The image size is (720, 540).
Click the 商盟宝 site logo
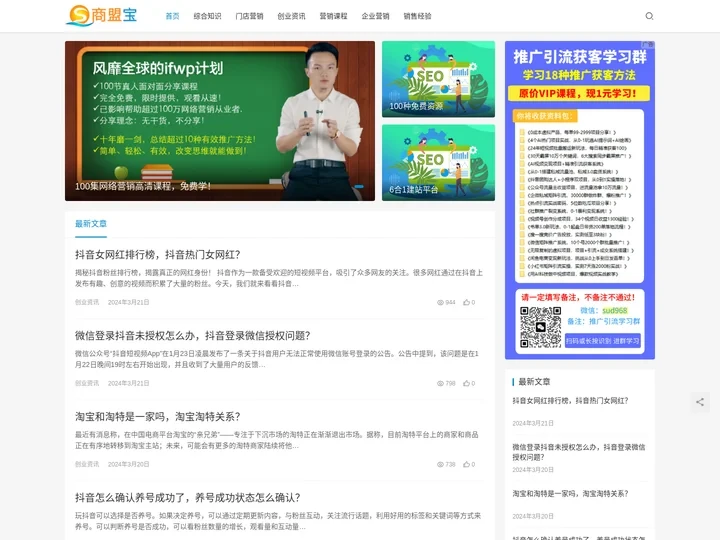point(101,15)
